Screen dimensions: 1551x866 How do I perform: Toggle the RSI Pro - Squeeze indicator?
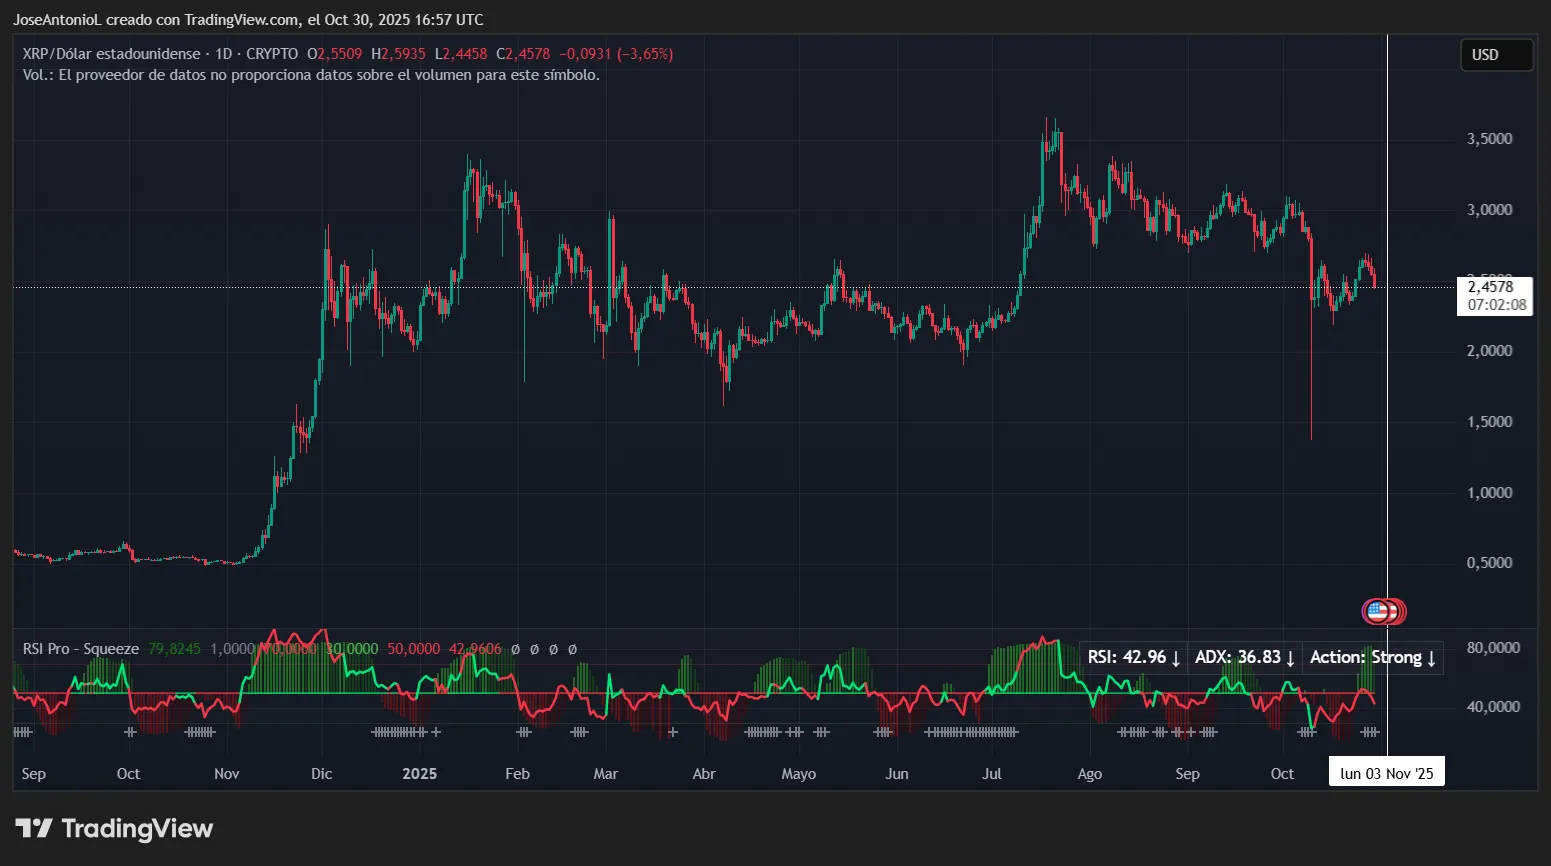click(80, 648)
